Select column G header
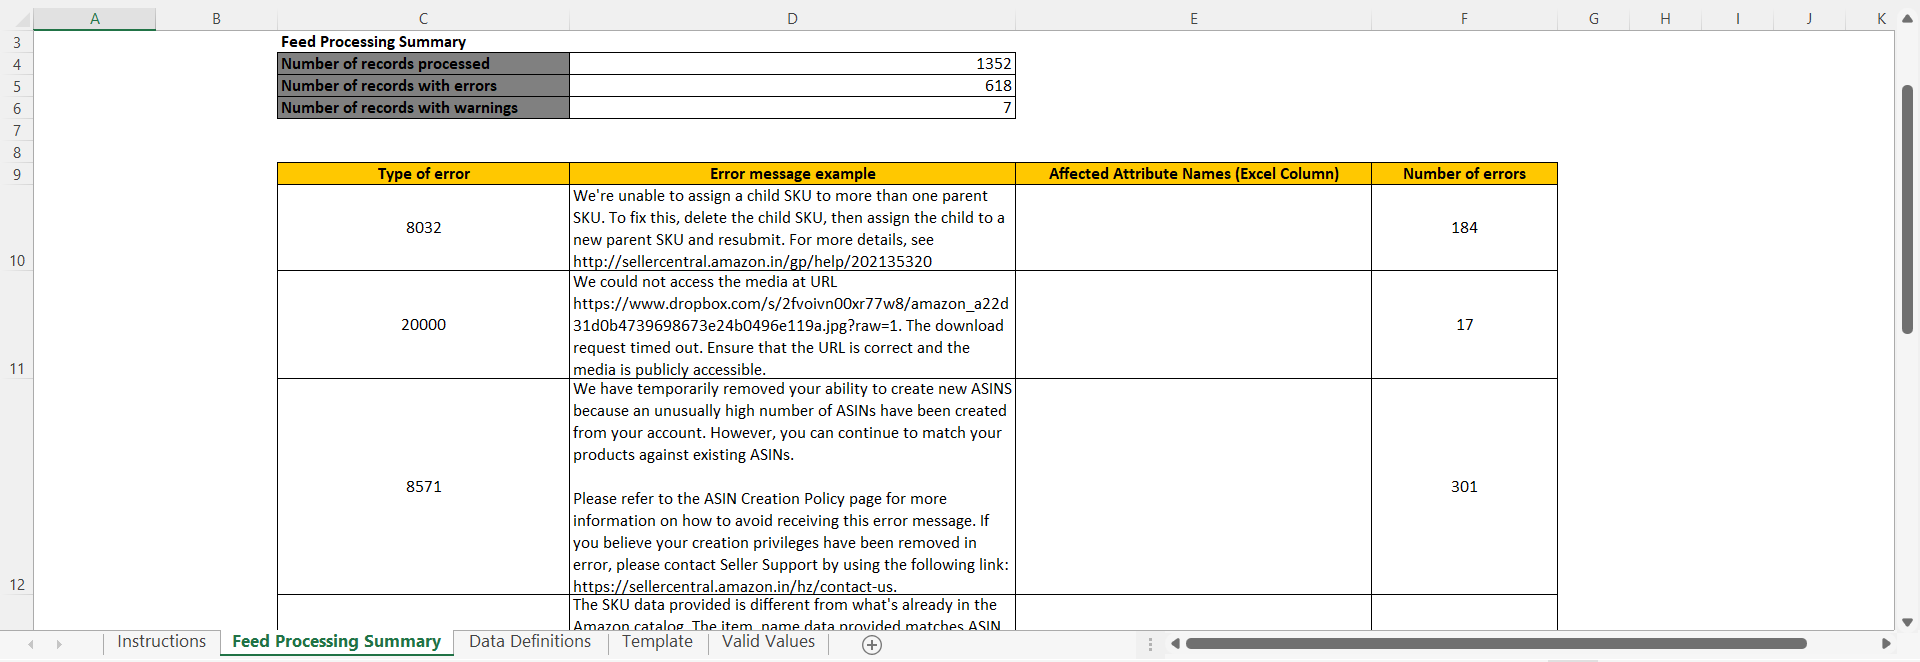The height and width of the screenshot is (662, 1920). tap(1593, 19)
